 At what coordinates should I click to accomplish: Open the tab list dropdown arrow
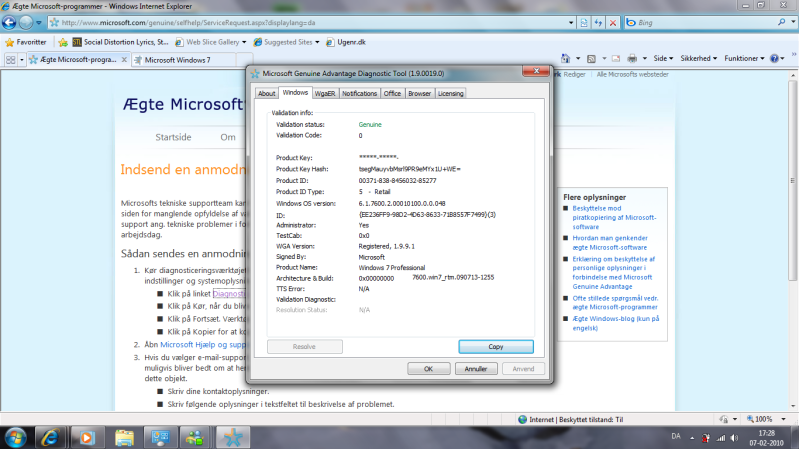[21, 60]
